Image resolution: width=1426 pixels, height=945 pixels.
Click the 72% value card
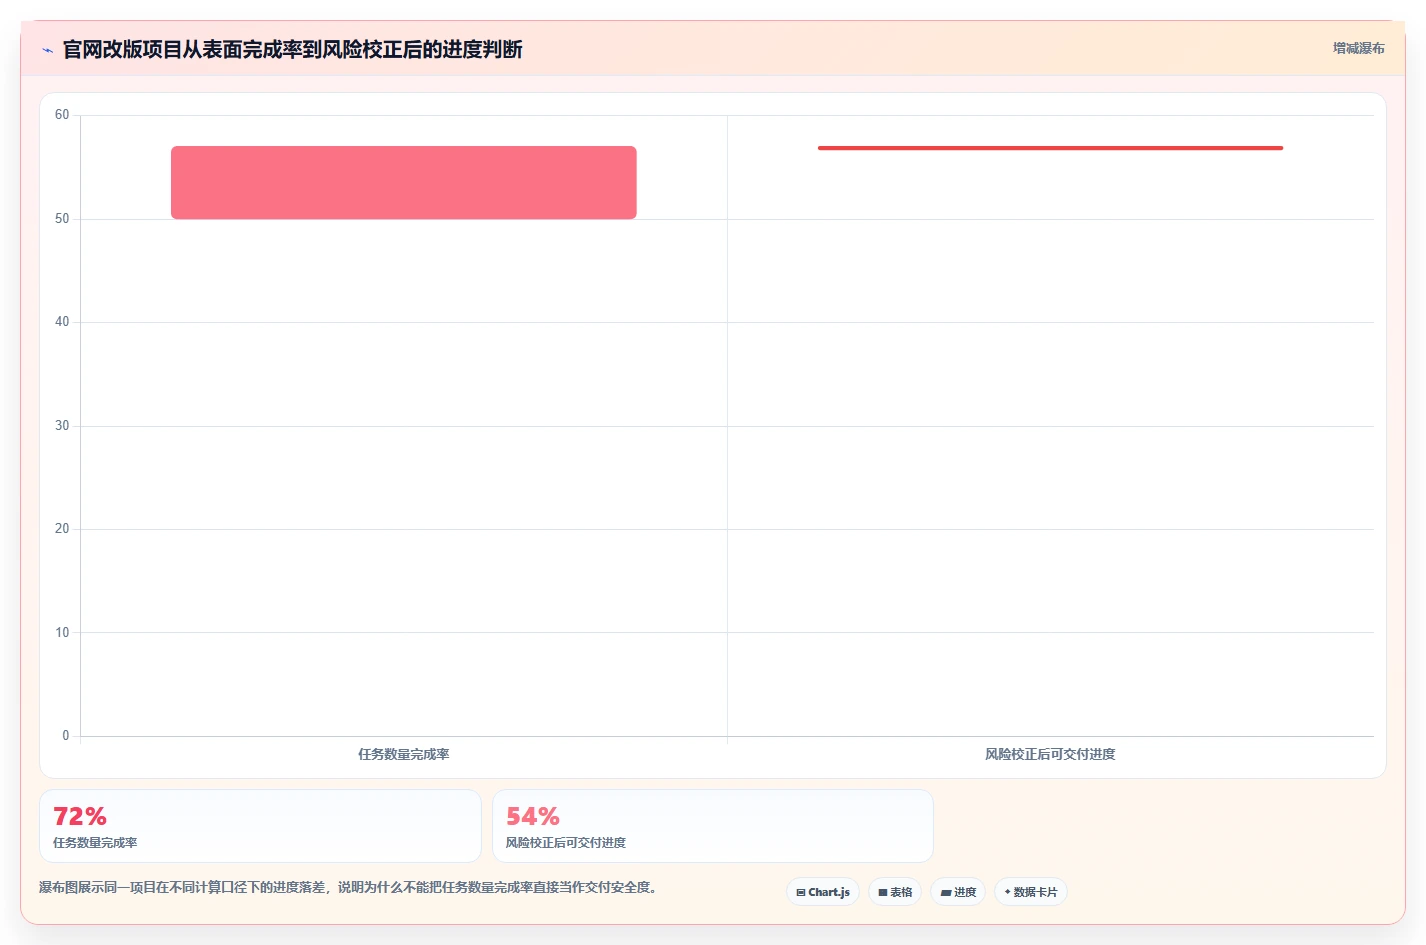260,826
